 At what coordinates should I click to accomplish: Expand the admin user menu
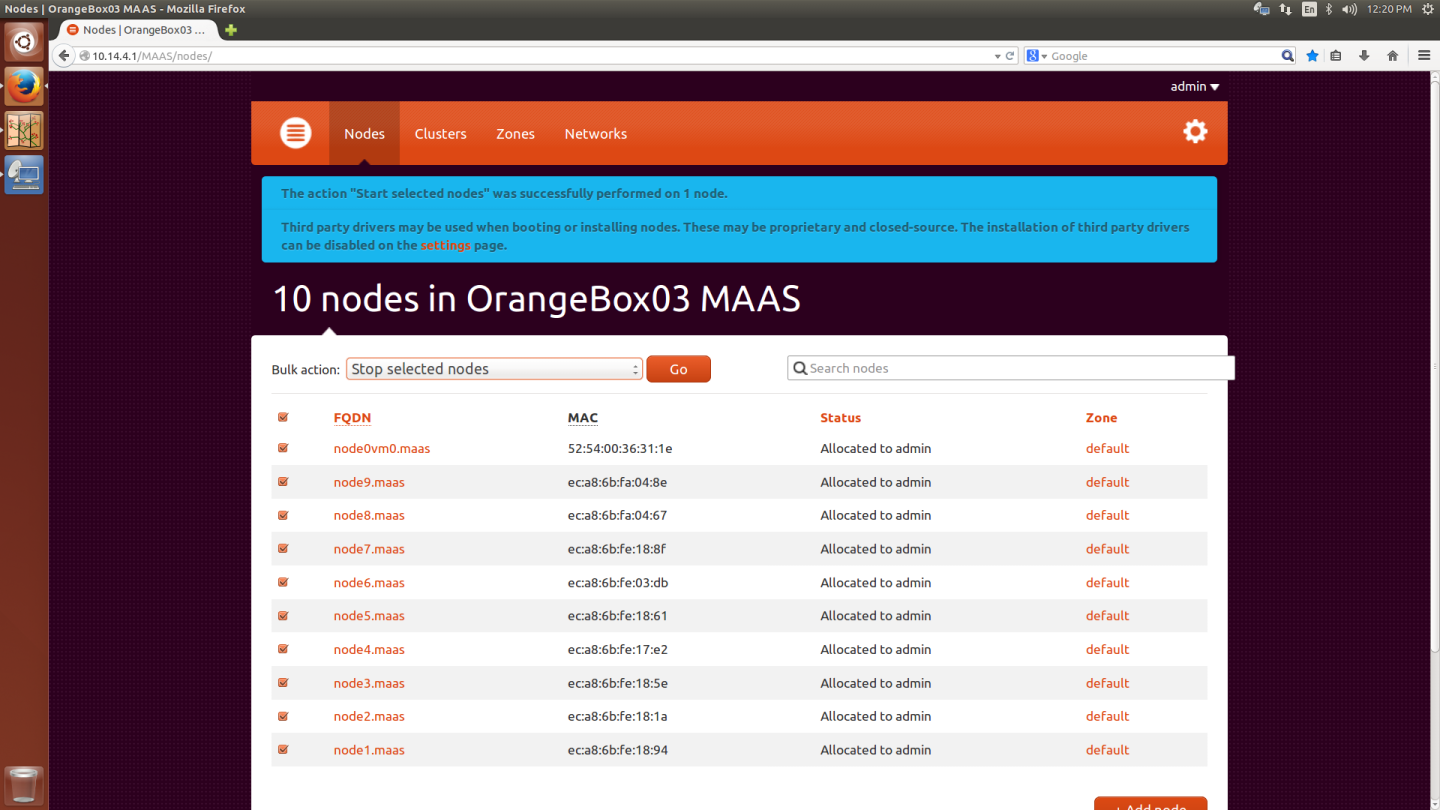[x=1195, y=86]
